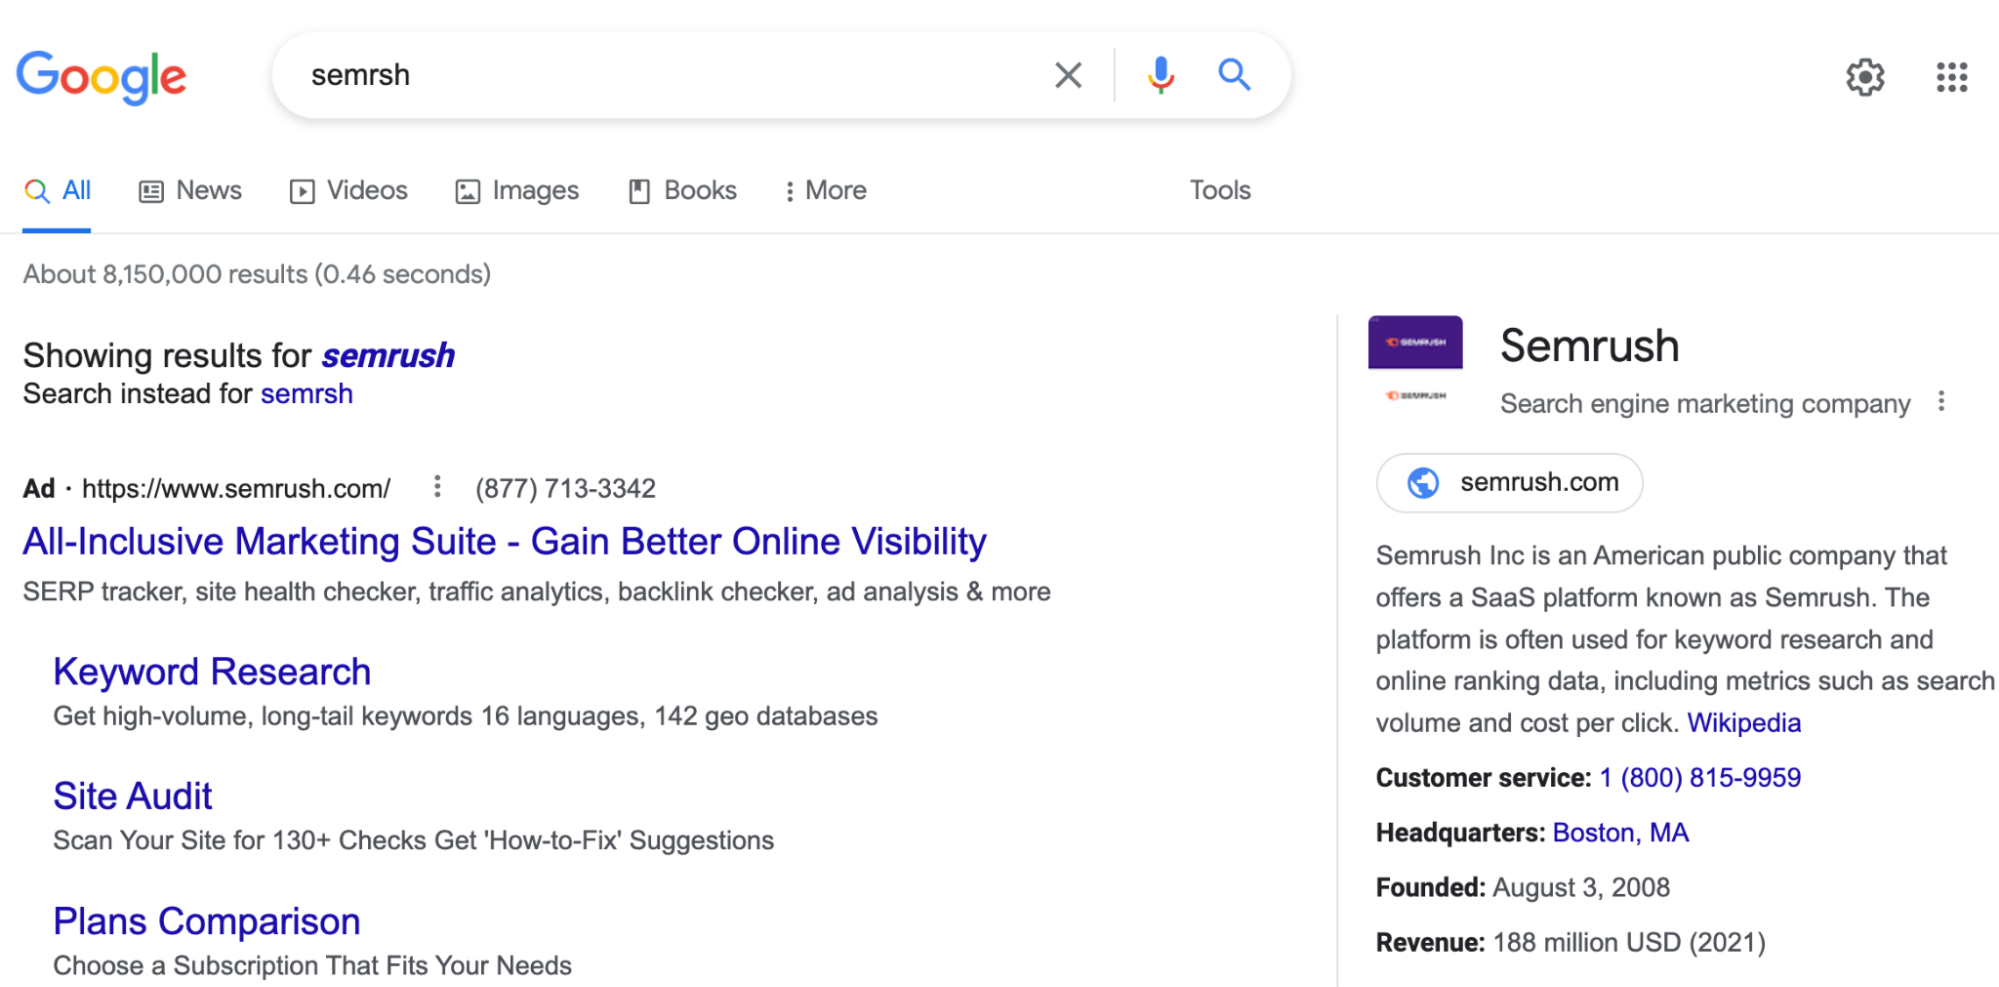This screenshot has height=987, width=1999.
Task: Click the magnifier search button
Action: pyautogui.click(x=1234, y=75)
